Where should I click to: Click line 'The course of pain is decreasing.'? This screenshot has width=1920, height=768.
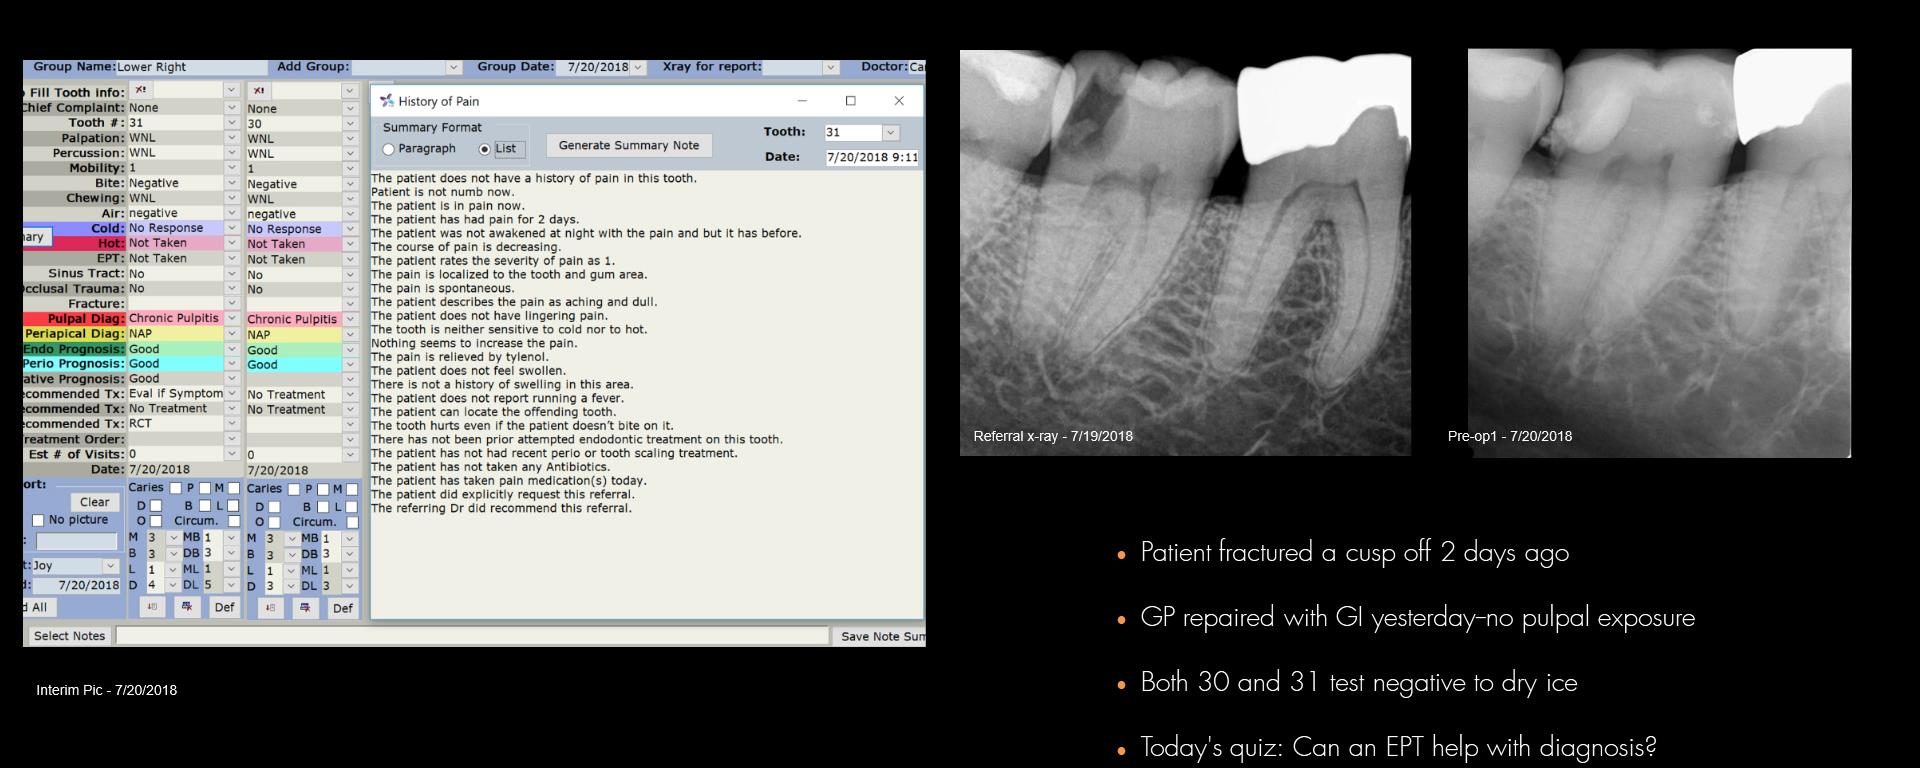pos(466,247)
